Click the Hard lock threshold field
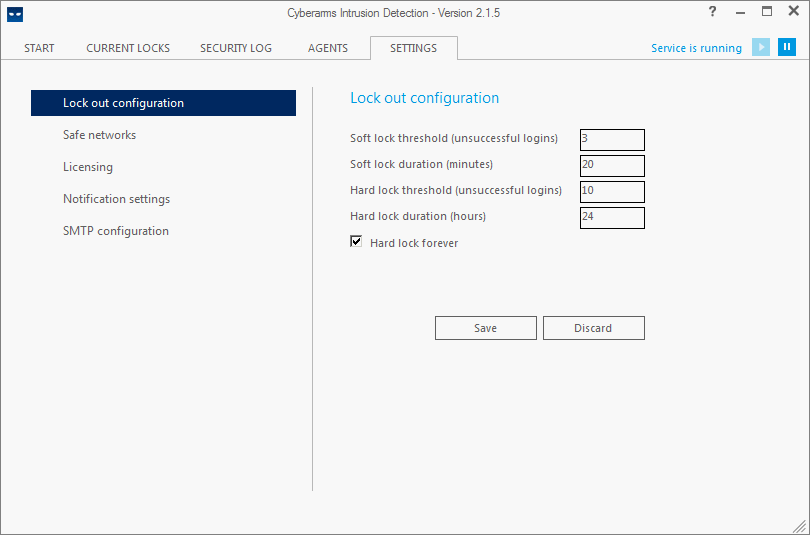810x535 pixels. tap(612, 192)
